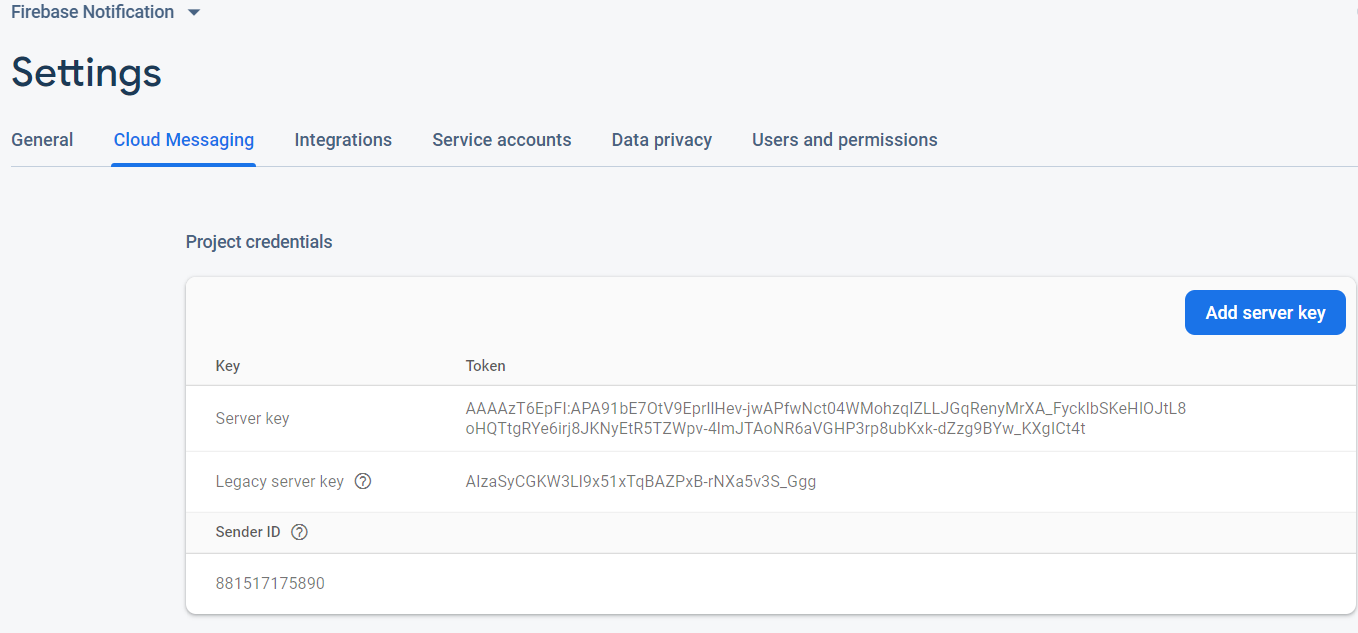
Task: Click the Legacy server key token value
Action: point(640,481)
